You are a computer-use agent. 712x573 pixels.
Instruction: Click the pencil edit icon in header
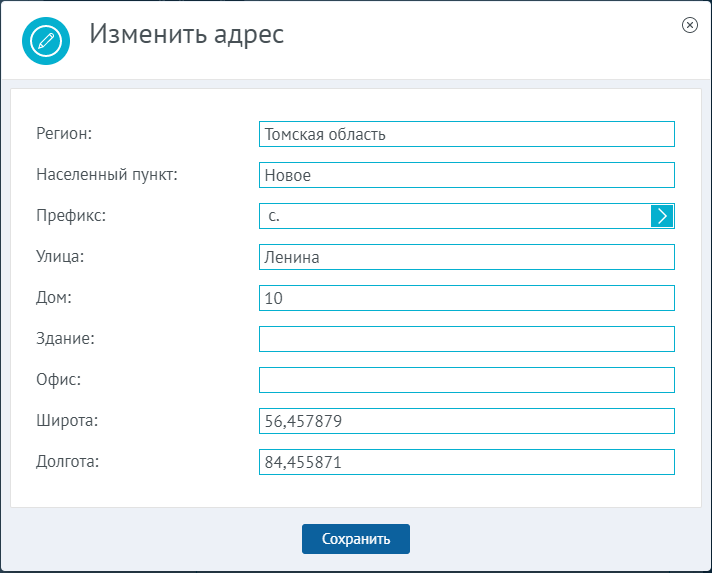coord(46,41)
